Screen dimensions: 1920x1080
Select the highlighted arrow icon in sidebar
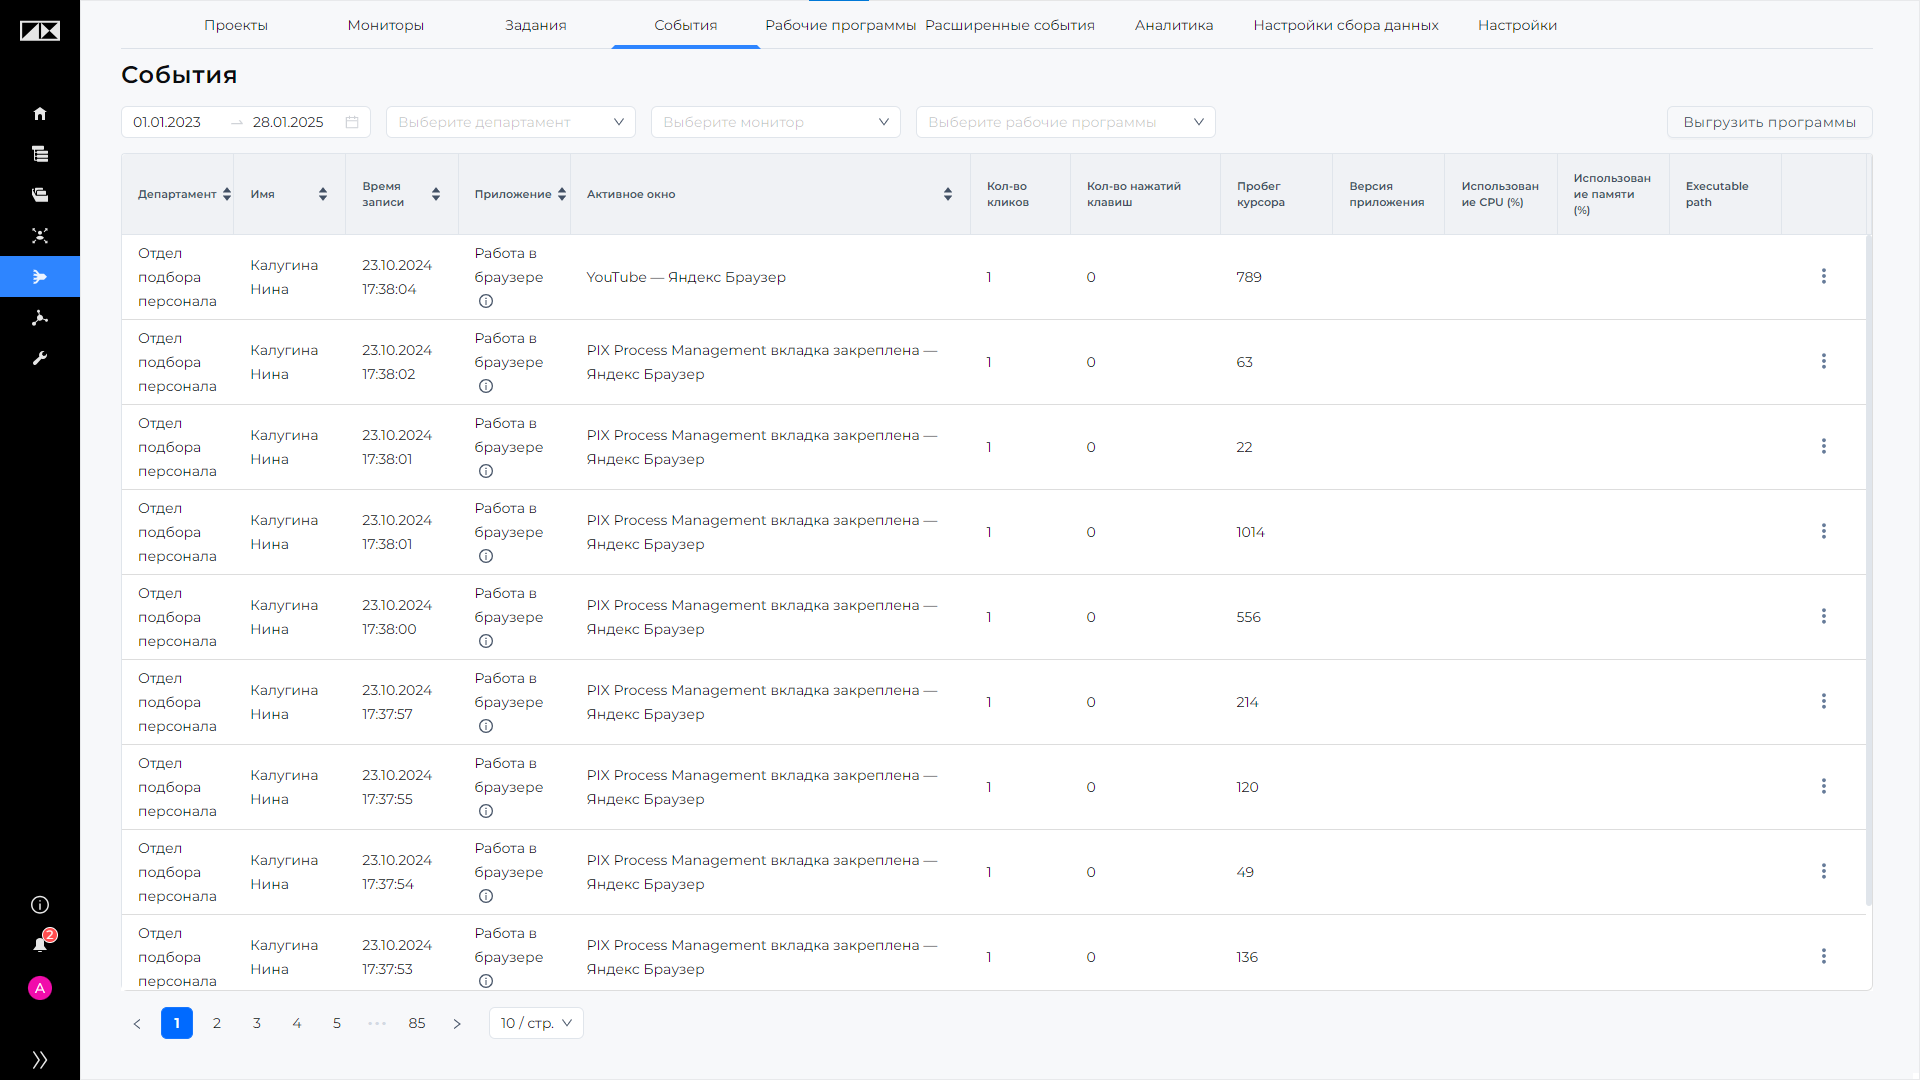(x=40, y=277)
